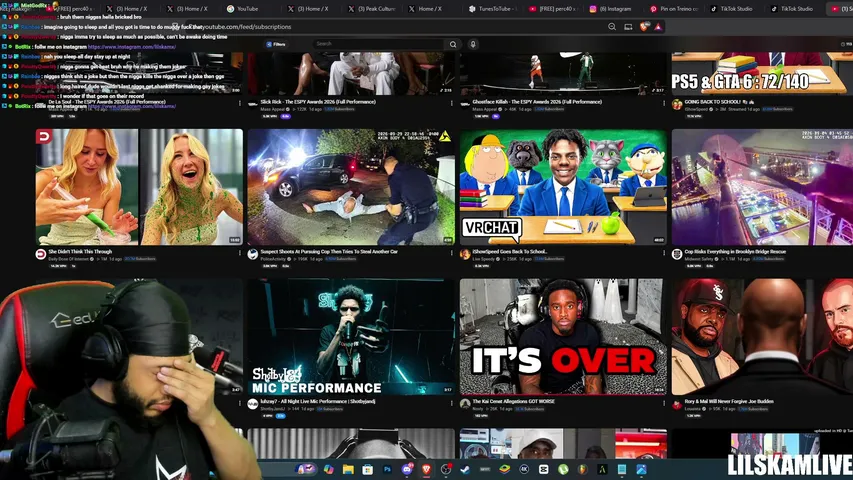Open uTorrent from the taskbar
Screen dimensions: 853x480
(x=563, y=469)
